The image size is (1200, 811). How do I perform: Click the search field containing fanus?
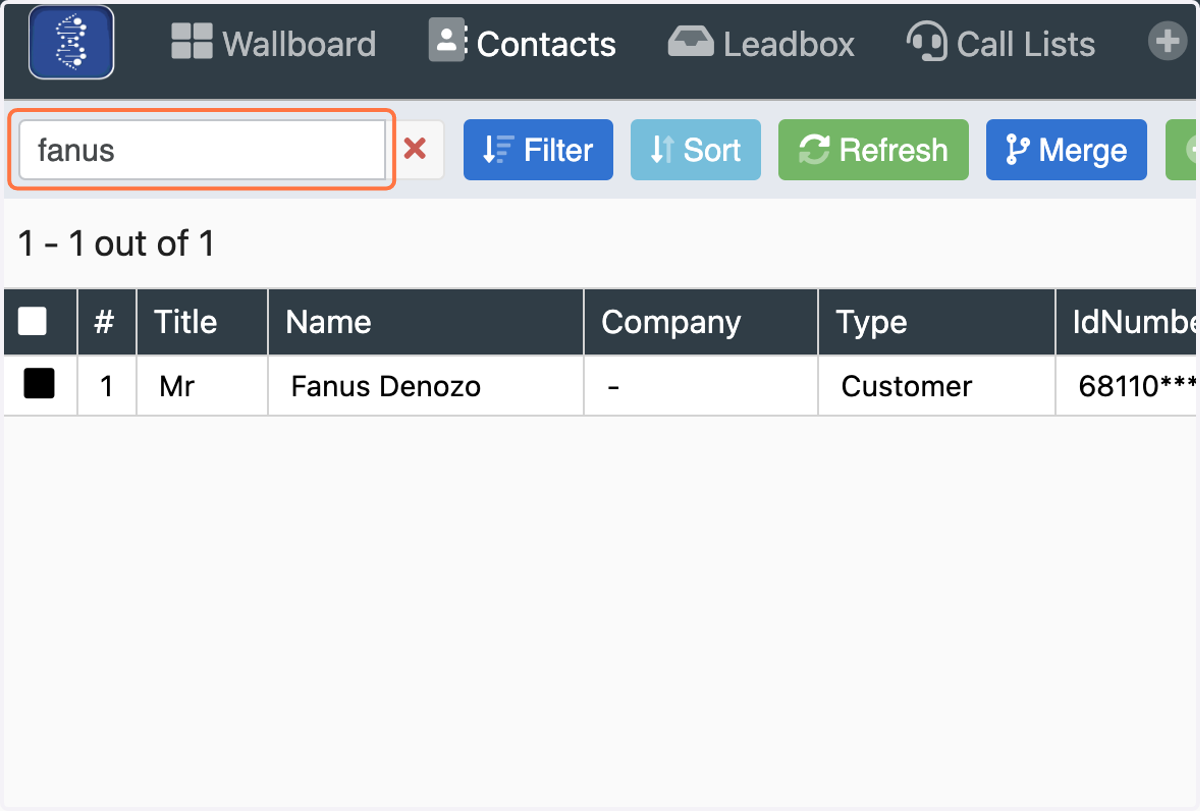pos(202,150)
